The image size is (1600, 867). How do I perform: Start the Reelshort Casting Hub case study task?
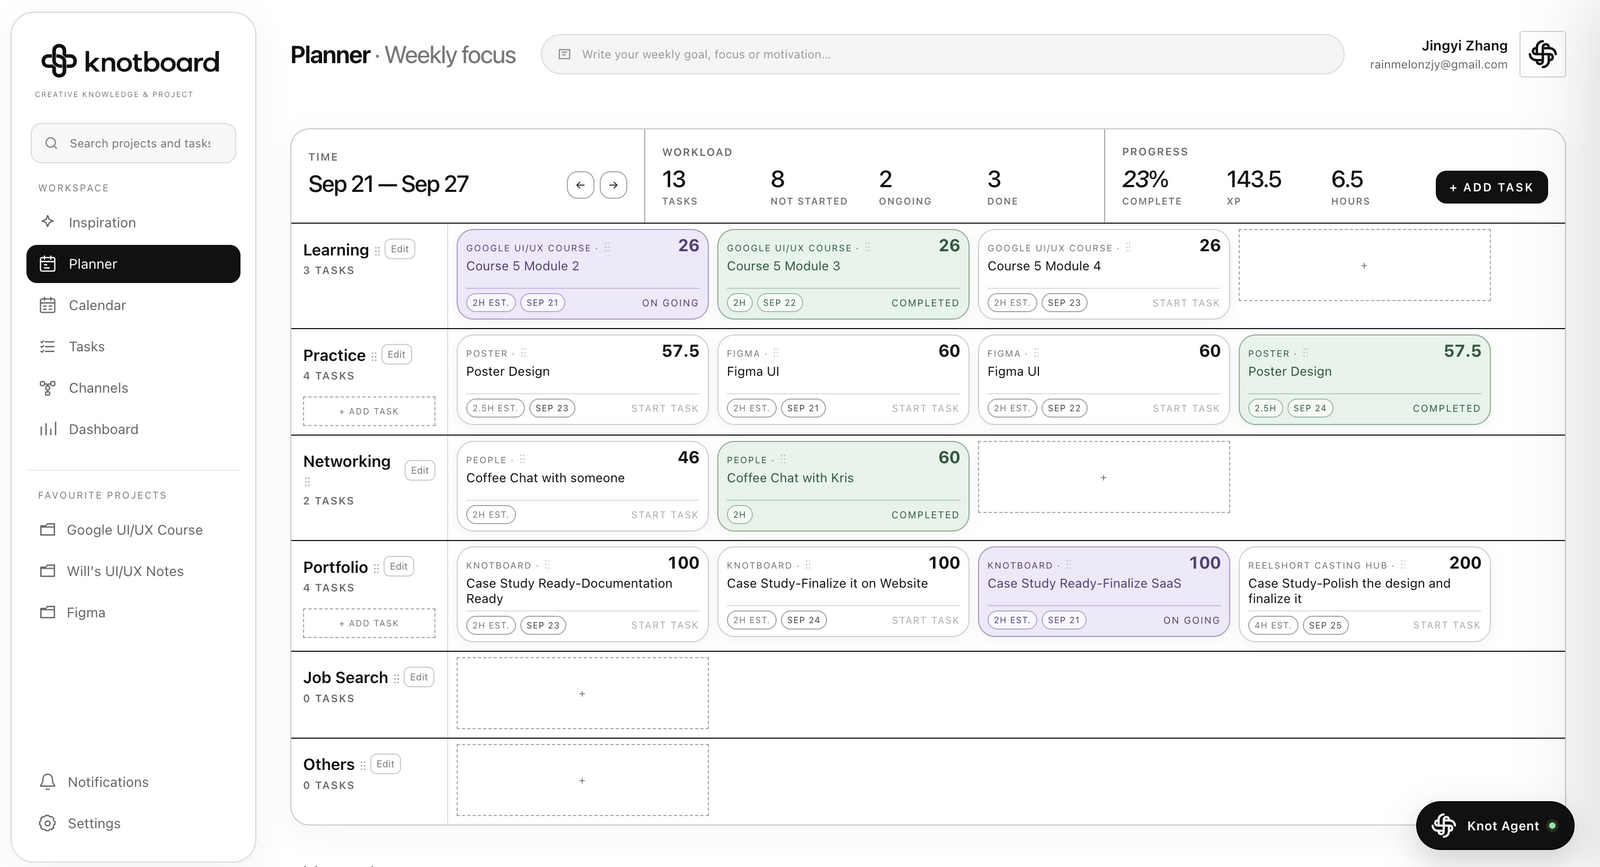coord(1446,625)
